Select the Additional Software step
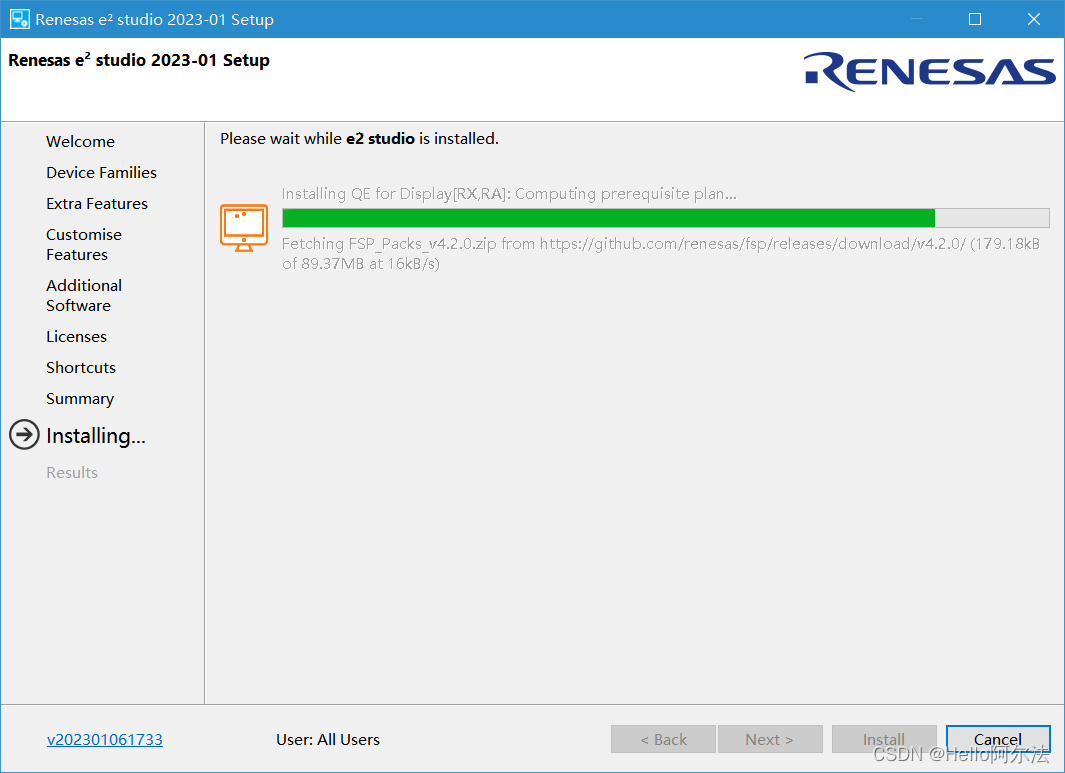Screen dimensions: 1065x773 coord(84,295)
